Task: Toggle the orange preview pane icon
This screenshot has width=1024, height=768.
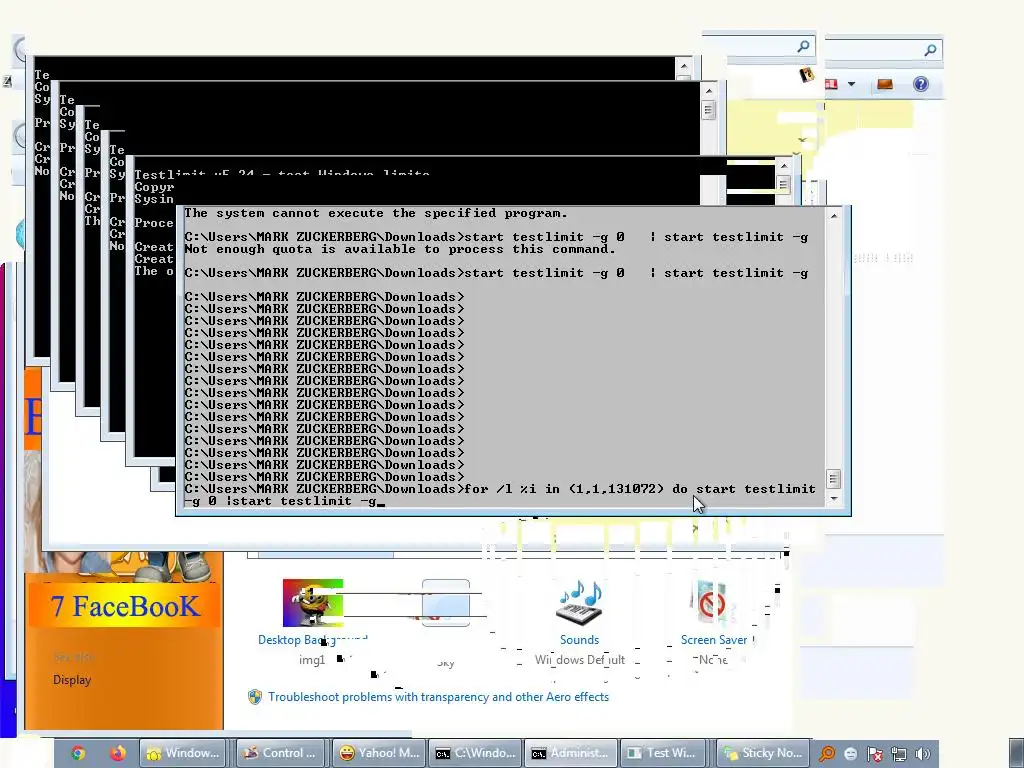Action: (x=885, y=84)
